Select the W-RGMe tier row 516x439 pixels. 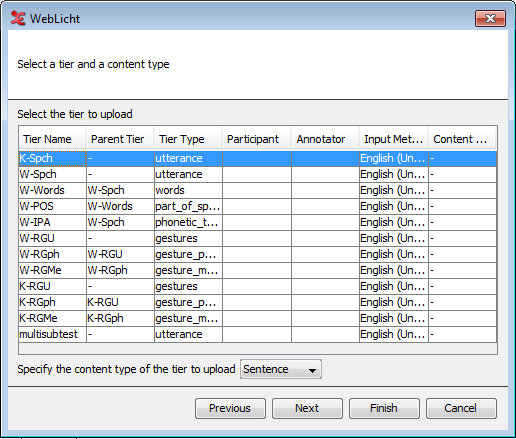258,270
